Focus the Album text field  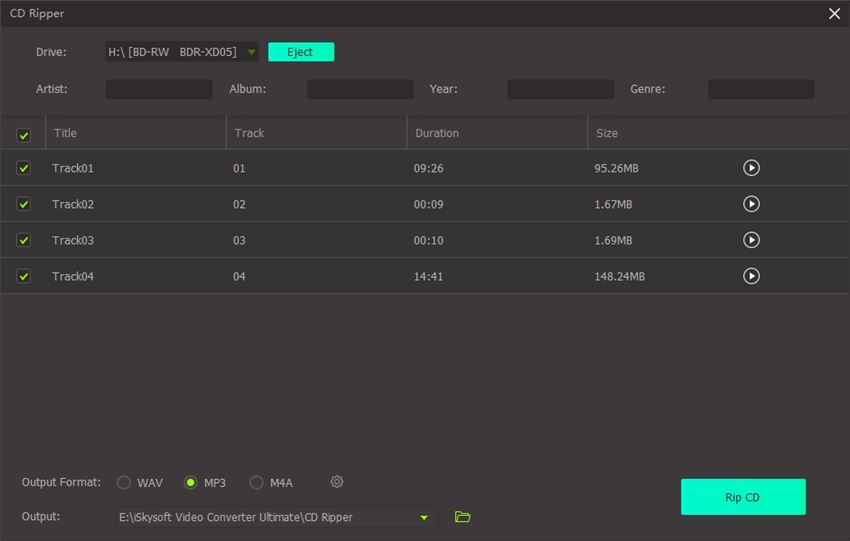(360, 89)
